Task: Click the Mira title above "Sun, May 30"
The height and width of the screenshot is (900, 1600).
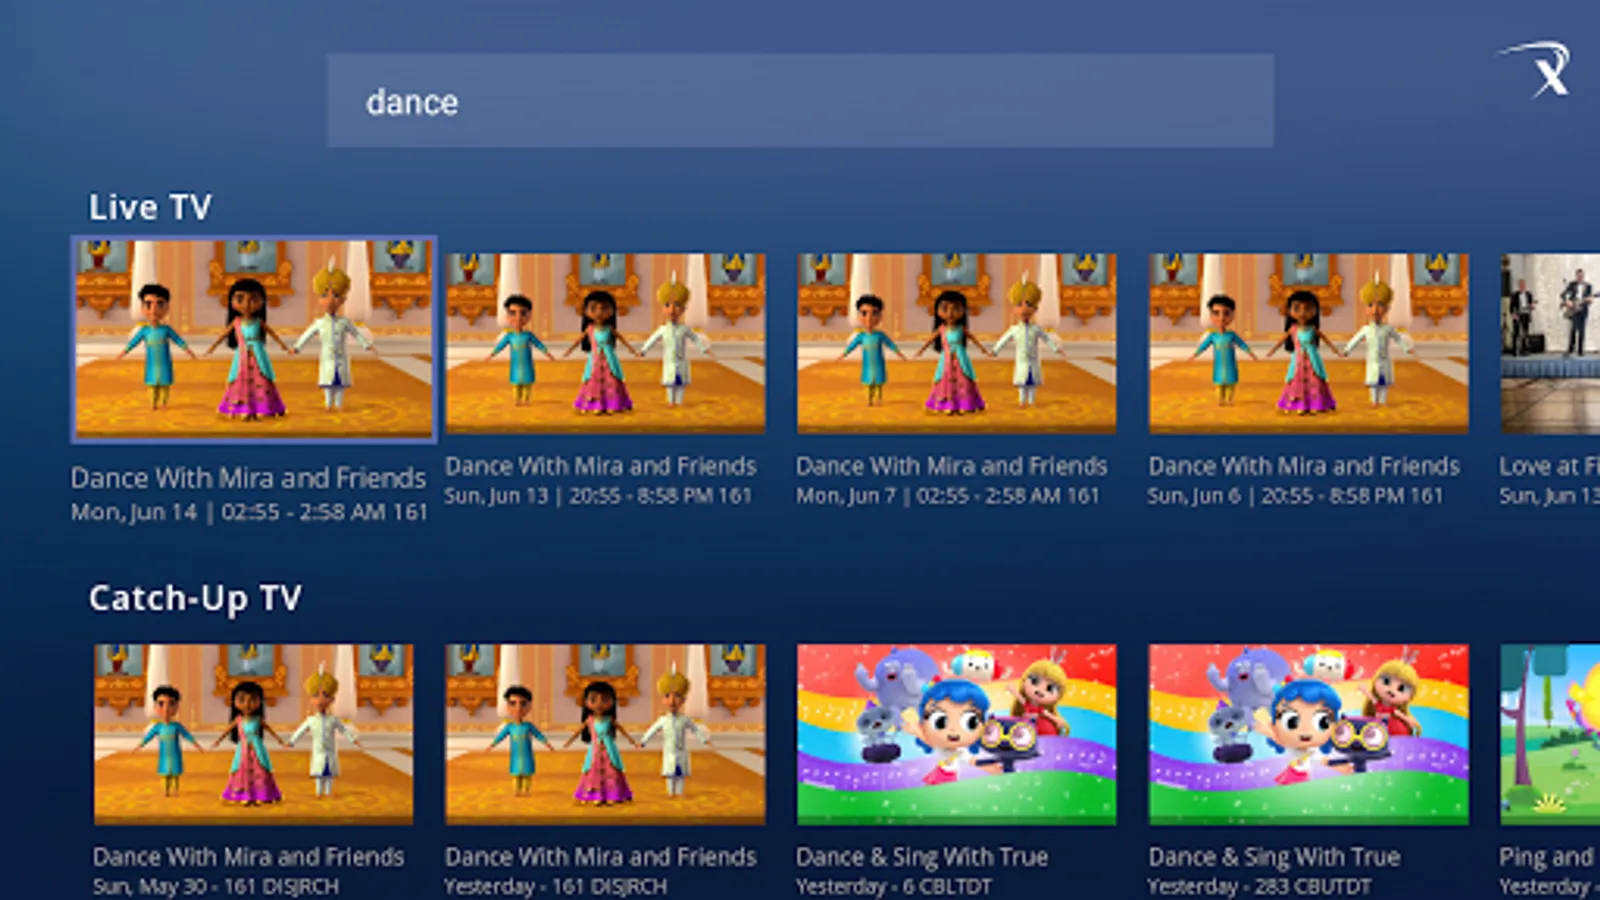Action: click(249, 857)
